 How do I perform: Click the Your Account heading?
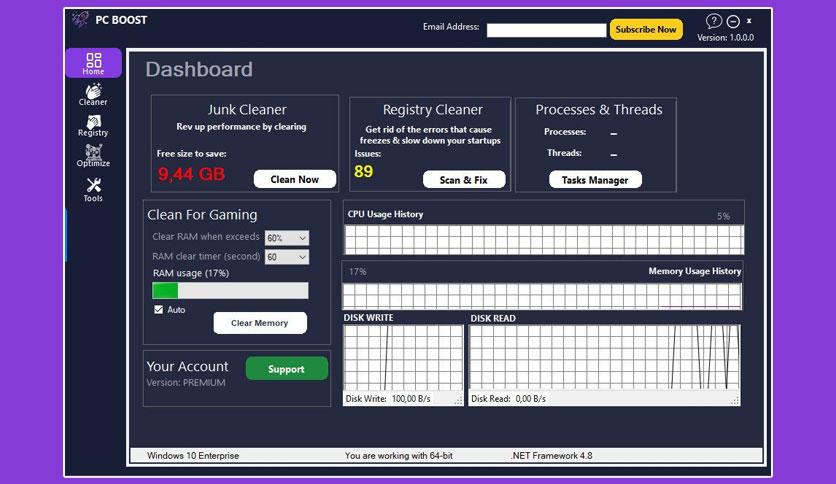[x=187, y=366]
